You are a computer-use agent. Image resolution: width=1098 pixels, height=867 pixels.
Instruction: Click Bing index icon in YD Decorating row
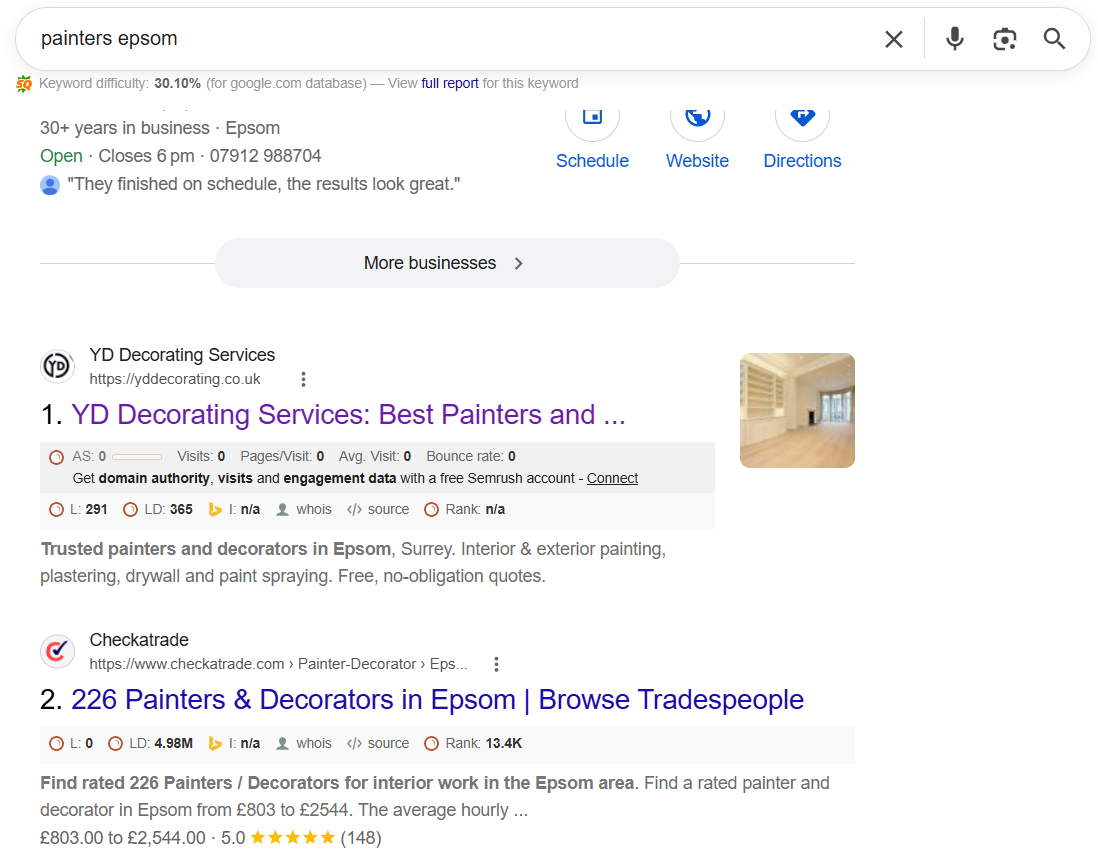point(215,510)
